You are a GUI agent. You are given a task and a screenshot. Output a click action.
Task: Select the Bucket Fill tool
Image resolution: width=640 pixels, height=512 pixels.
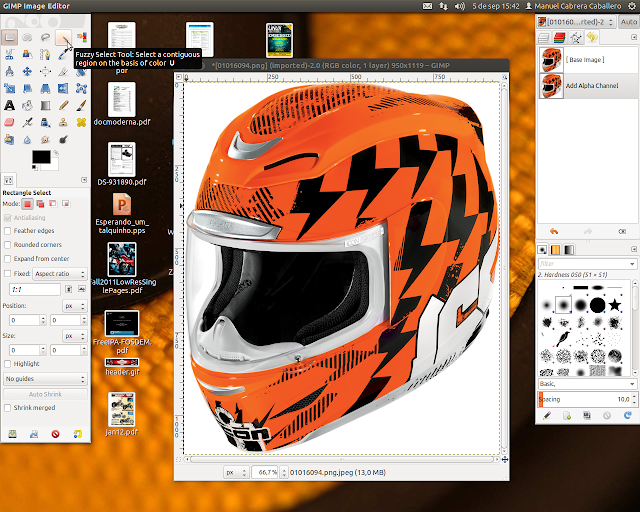27,105
